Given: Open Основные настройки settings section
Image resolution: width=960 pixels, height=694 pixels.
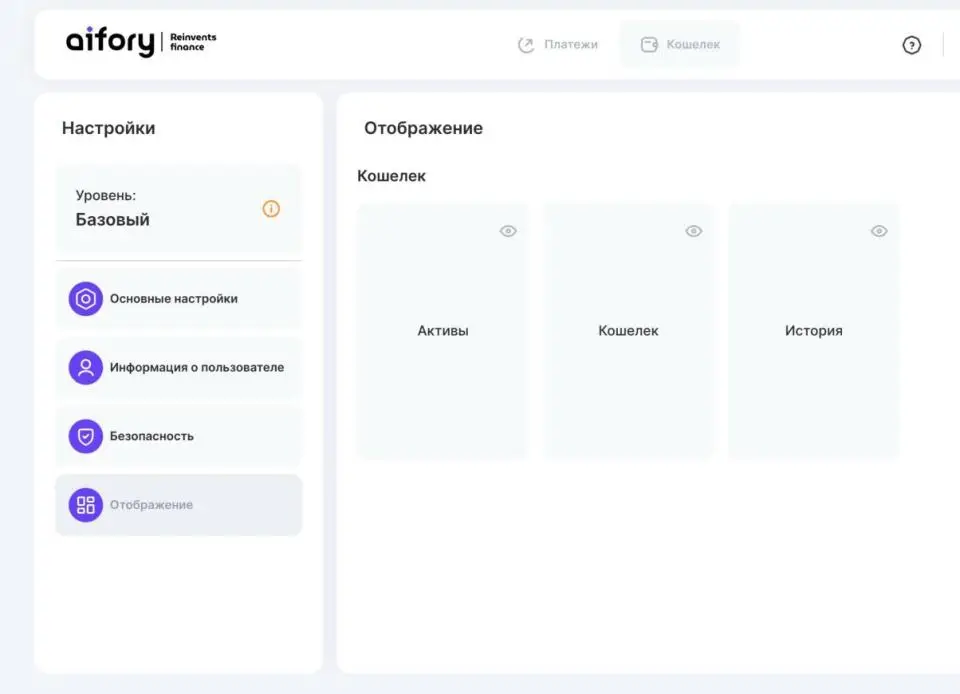Looking at the screenshot, I should point(178,299).
